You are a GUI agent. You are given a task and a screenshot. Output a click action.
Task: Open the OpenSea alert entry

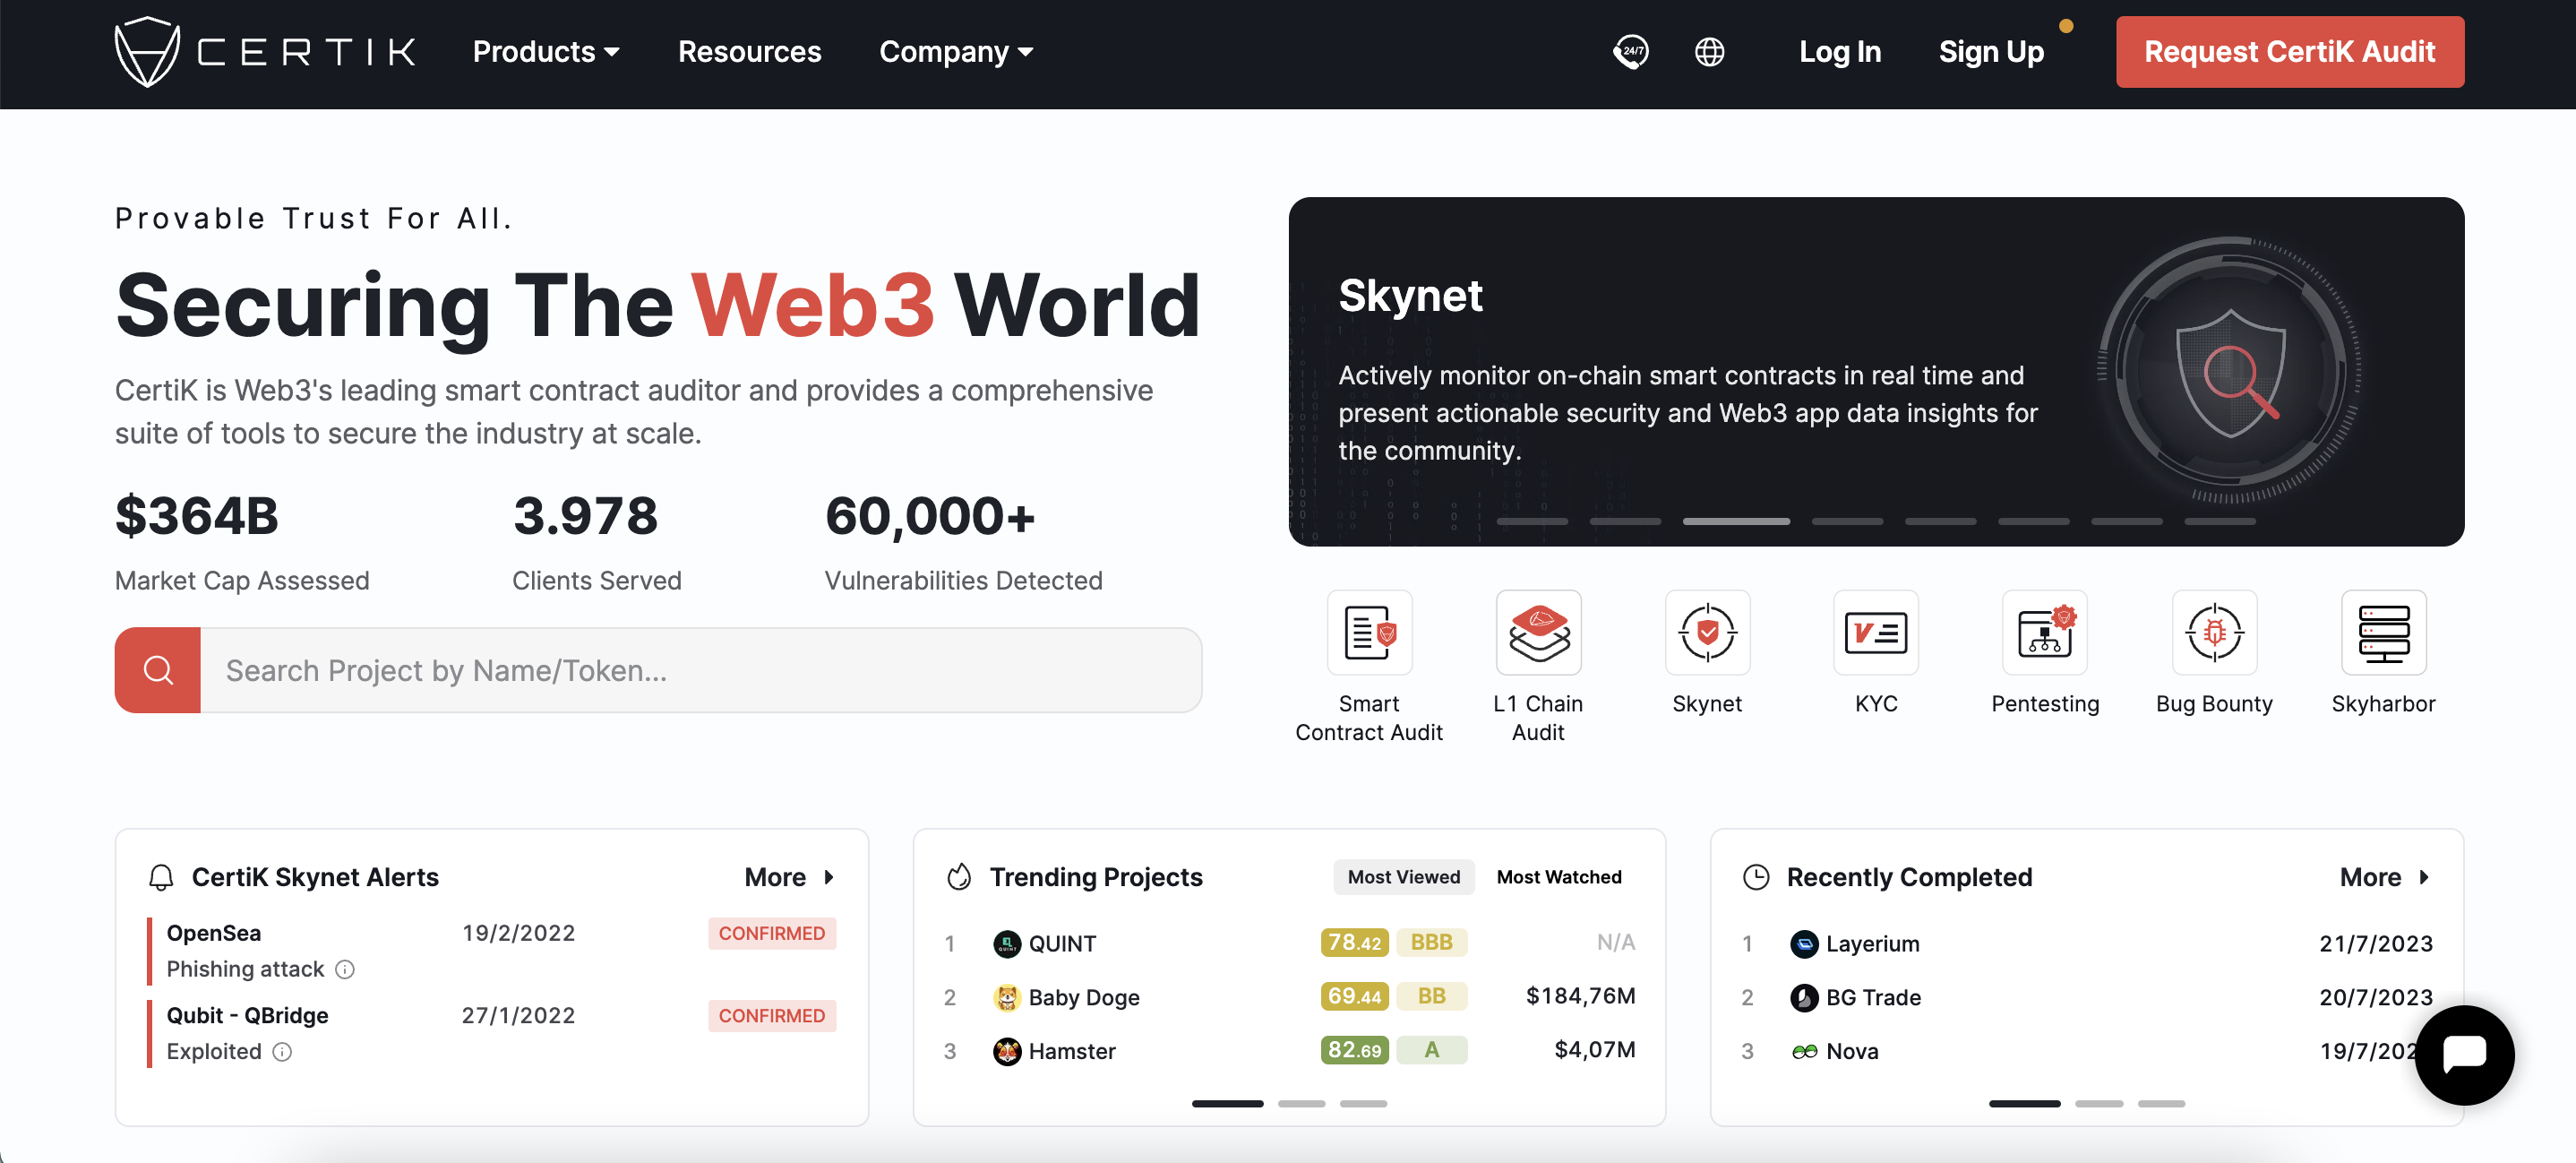click(x=491, y=951)
